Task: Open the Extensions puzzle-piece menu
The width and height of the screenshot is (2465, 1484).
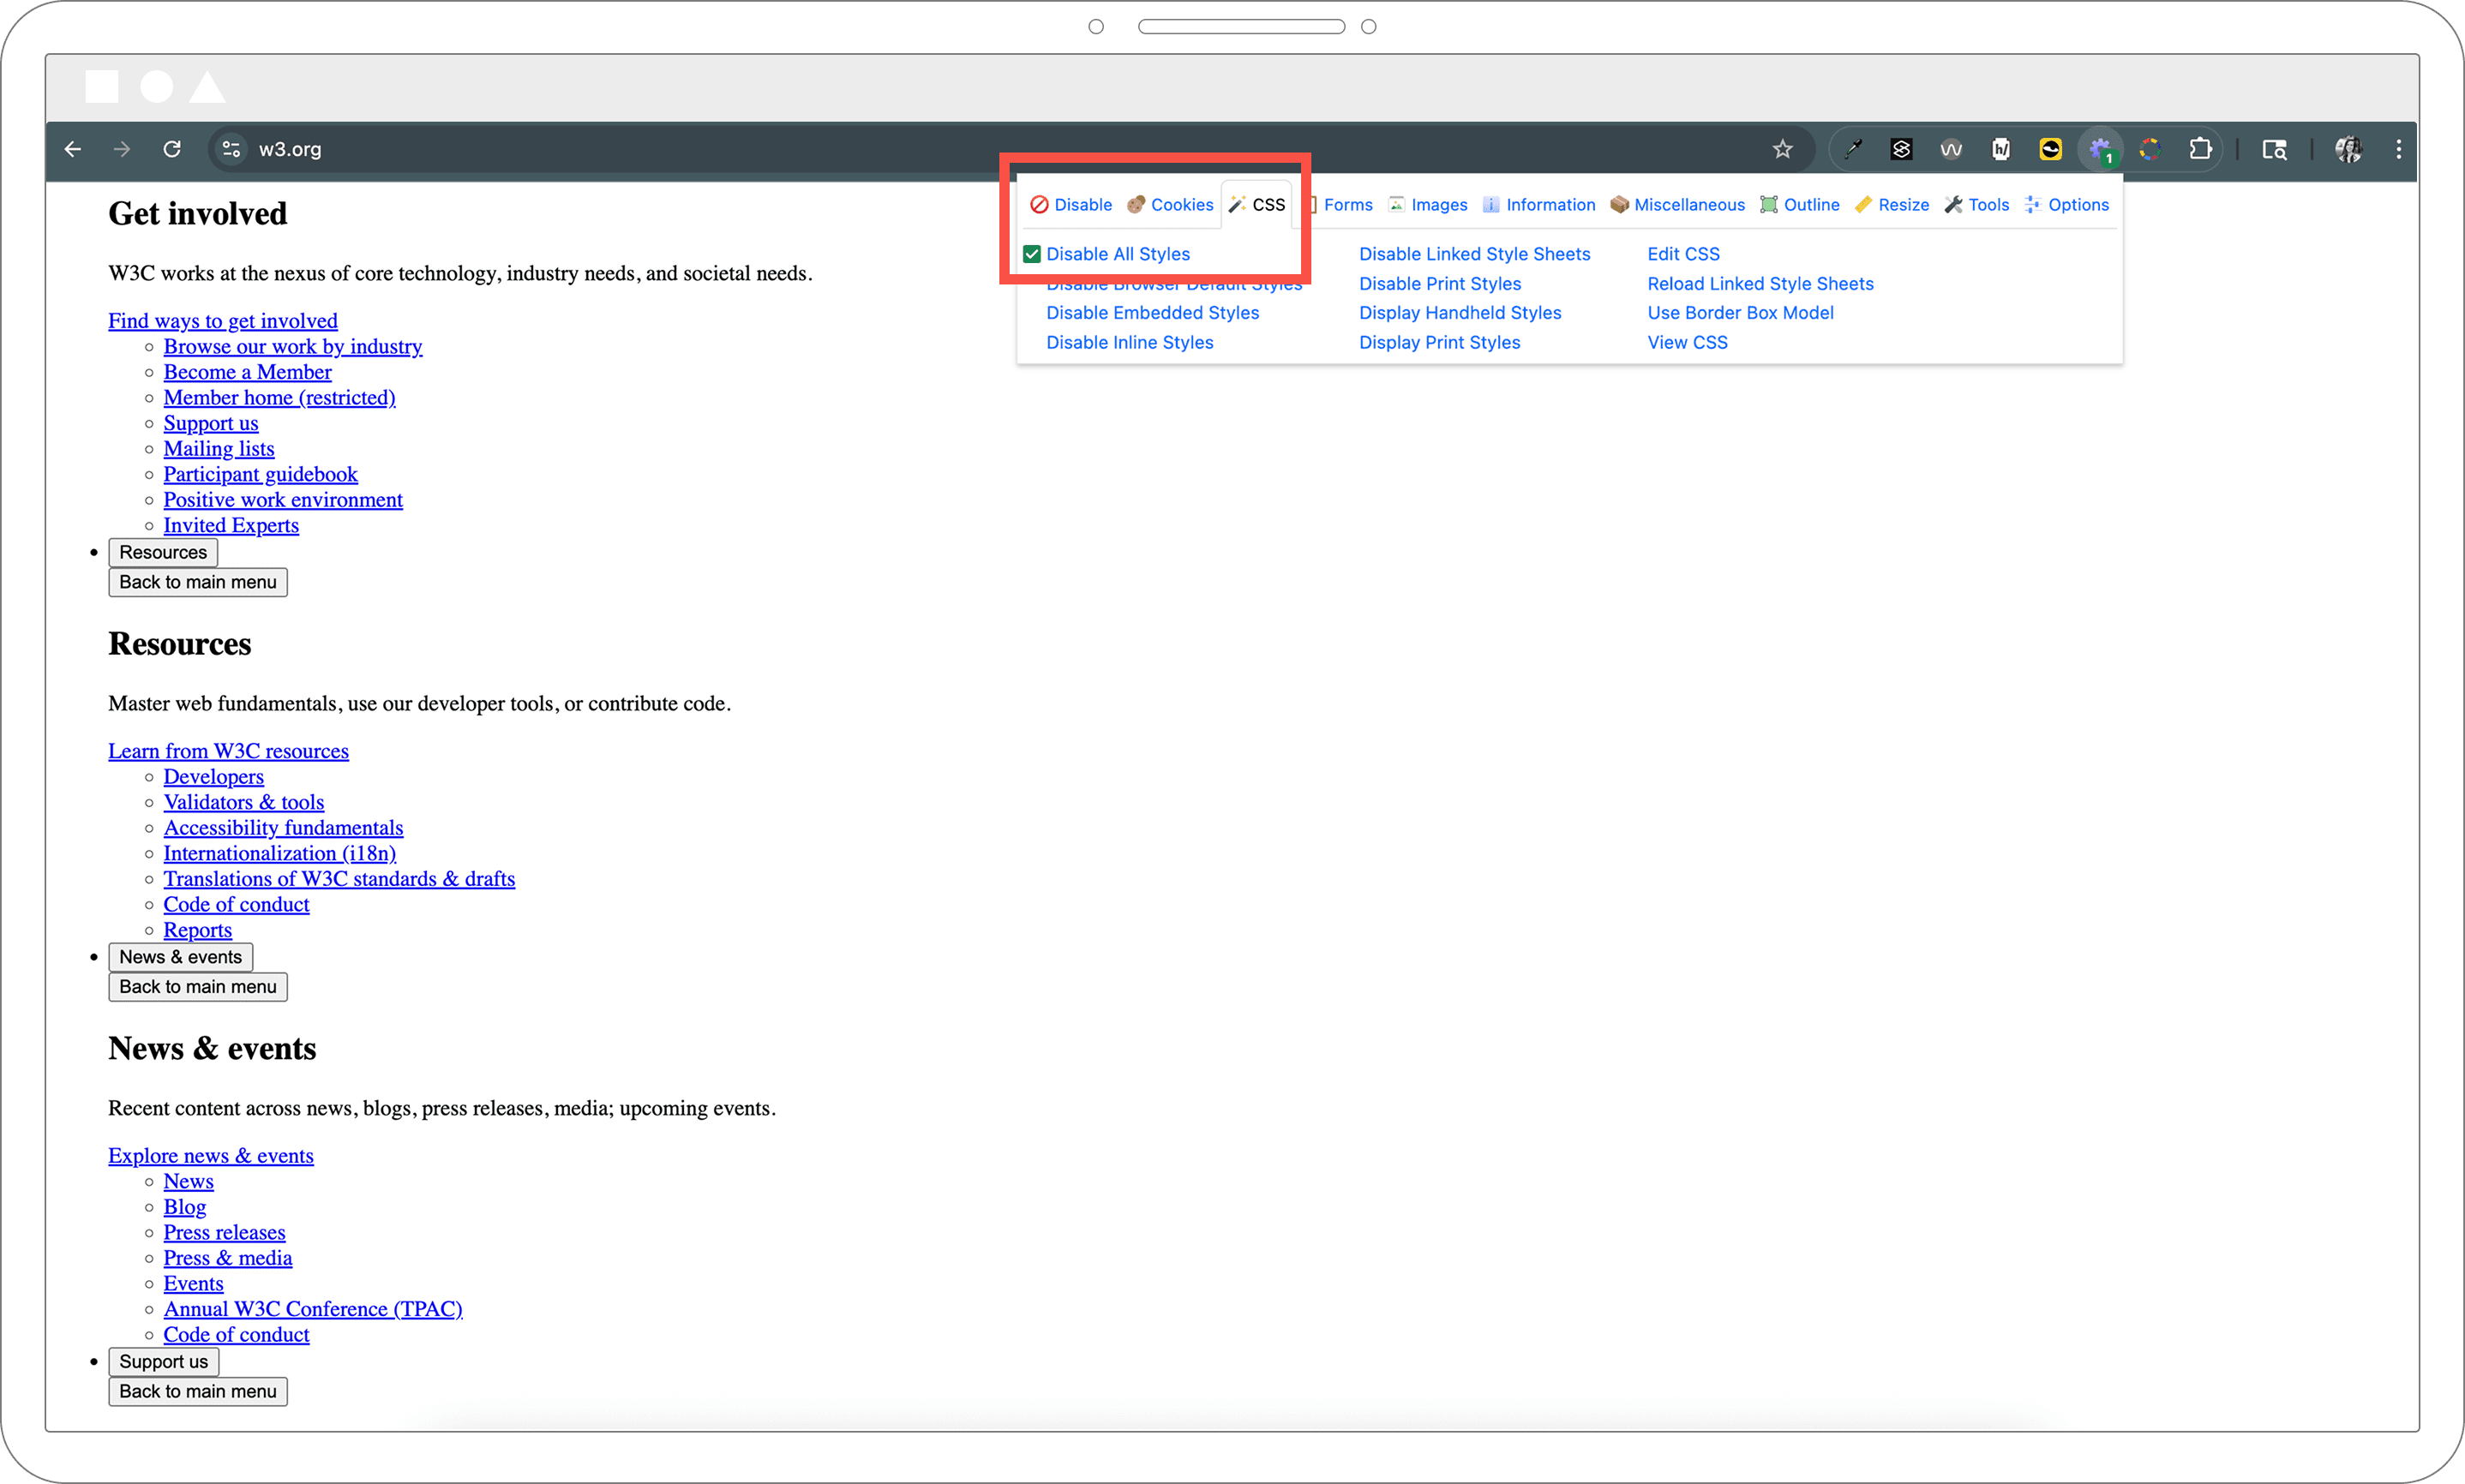Action: (x=2200, y=149)
